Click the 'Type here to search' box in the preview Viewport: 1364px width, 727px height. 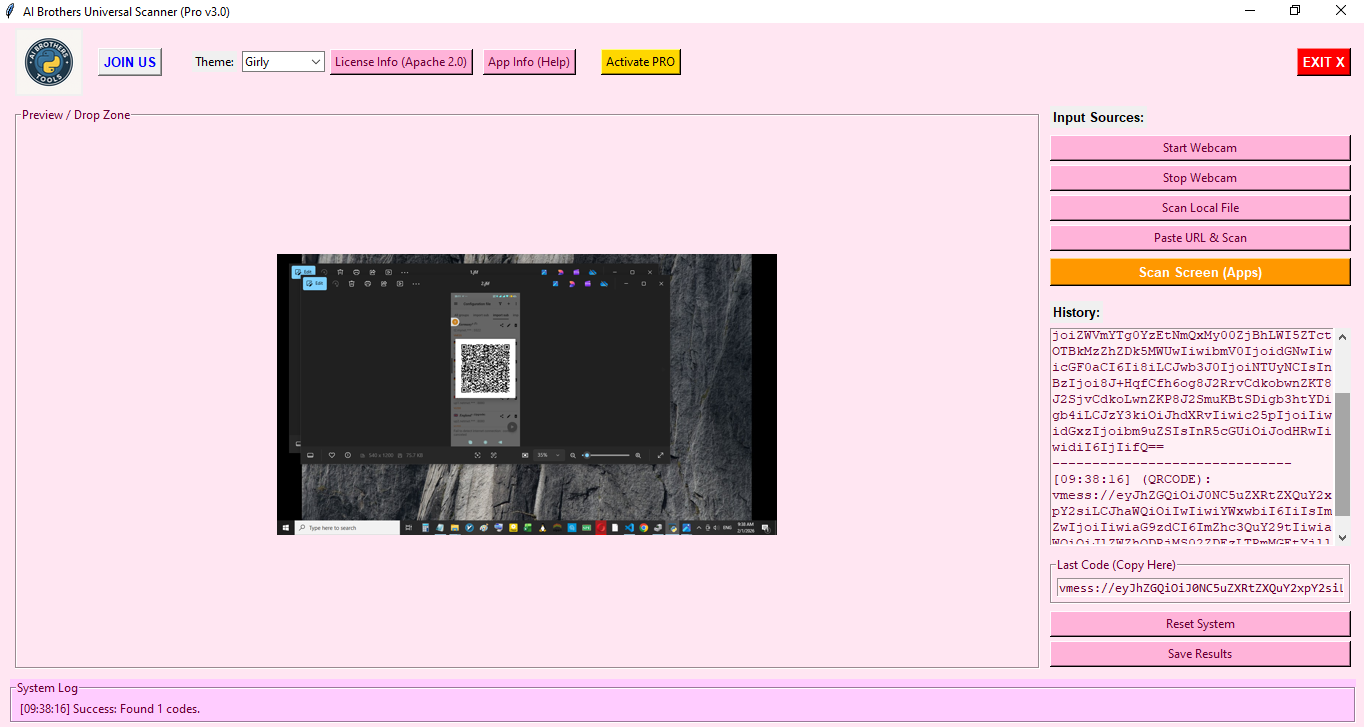pyautogui.click(x=346, y=527)
